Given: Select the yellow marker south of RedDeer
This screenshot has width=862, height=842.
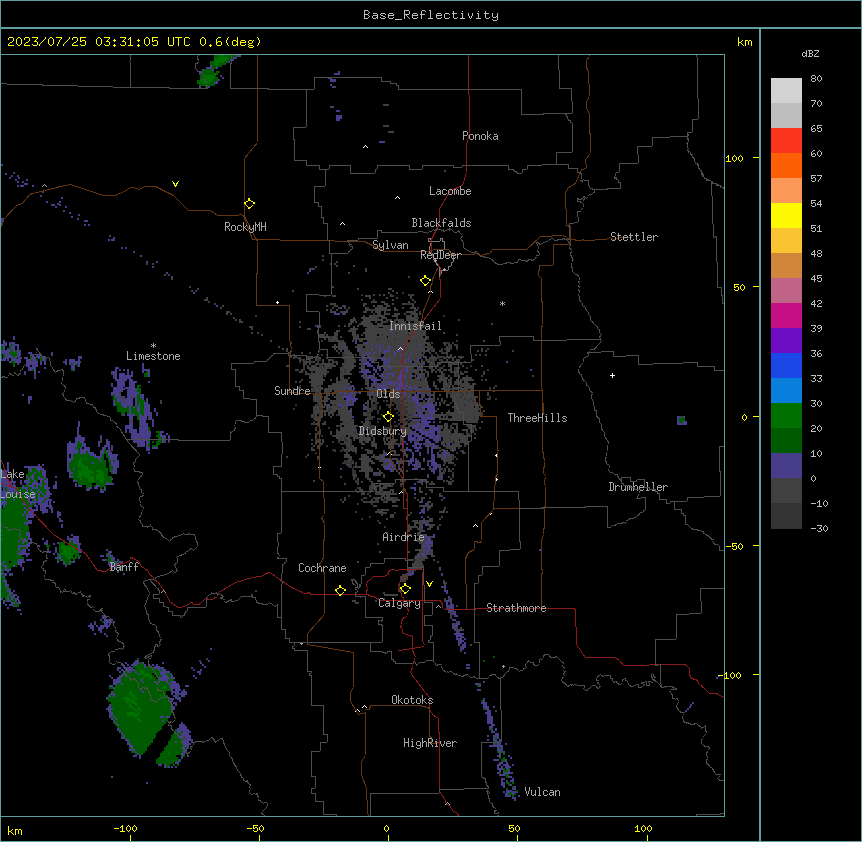Looking at the screenshot, I should 426,281.
